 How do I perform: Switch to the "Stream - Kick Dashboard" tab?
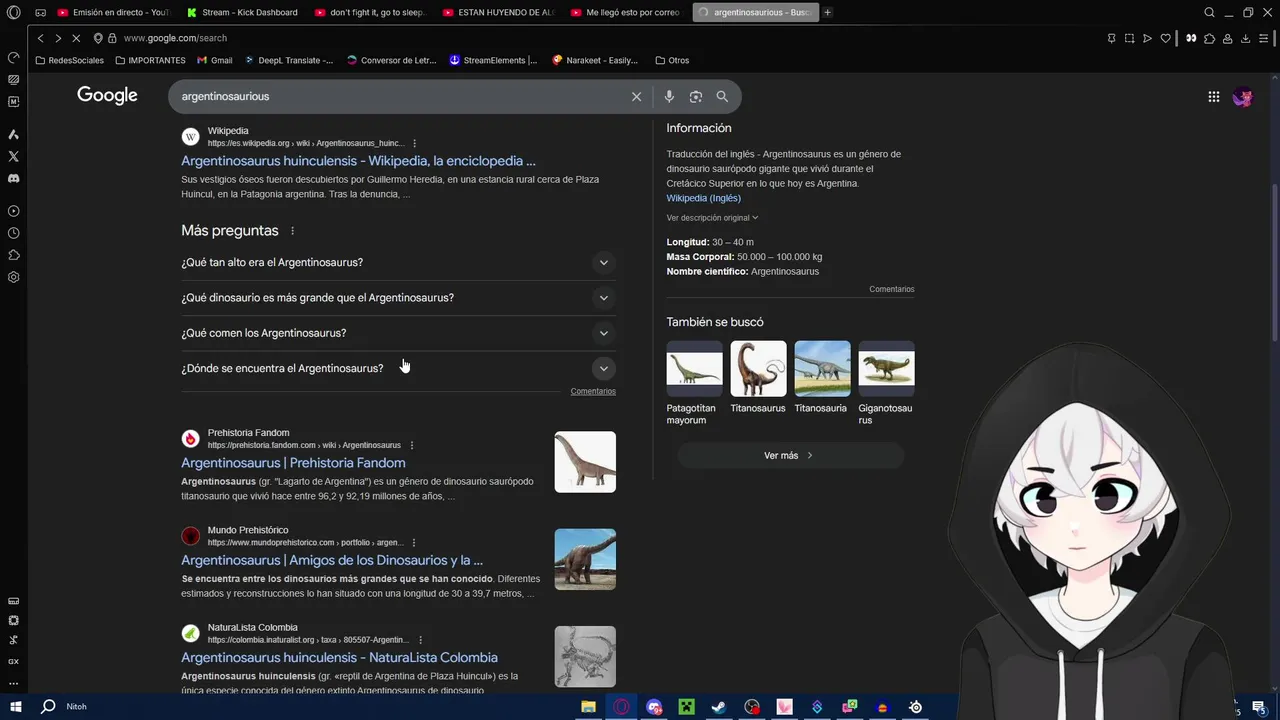point(242,12)
